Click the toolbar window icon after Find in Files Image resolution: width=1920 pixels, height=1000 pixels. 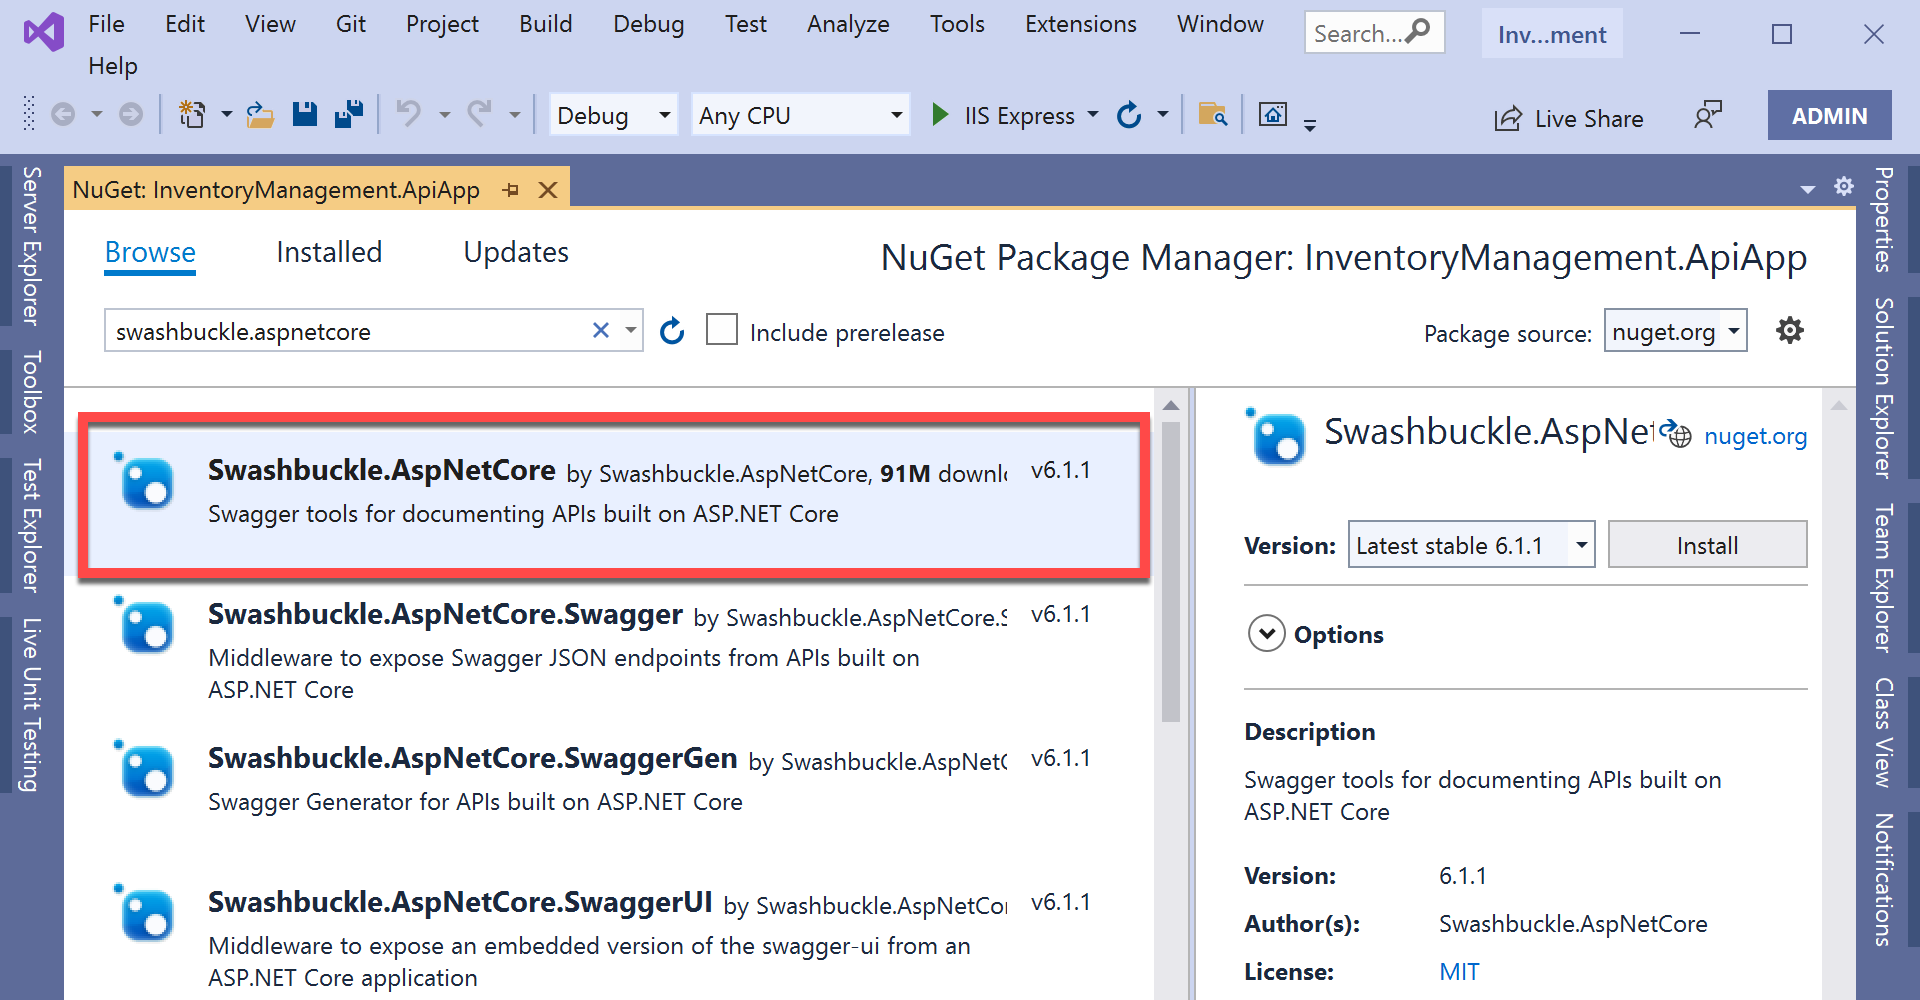(x=1273, y=114)
